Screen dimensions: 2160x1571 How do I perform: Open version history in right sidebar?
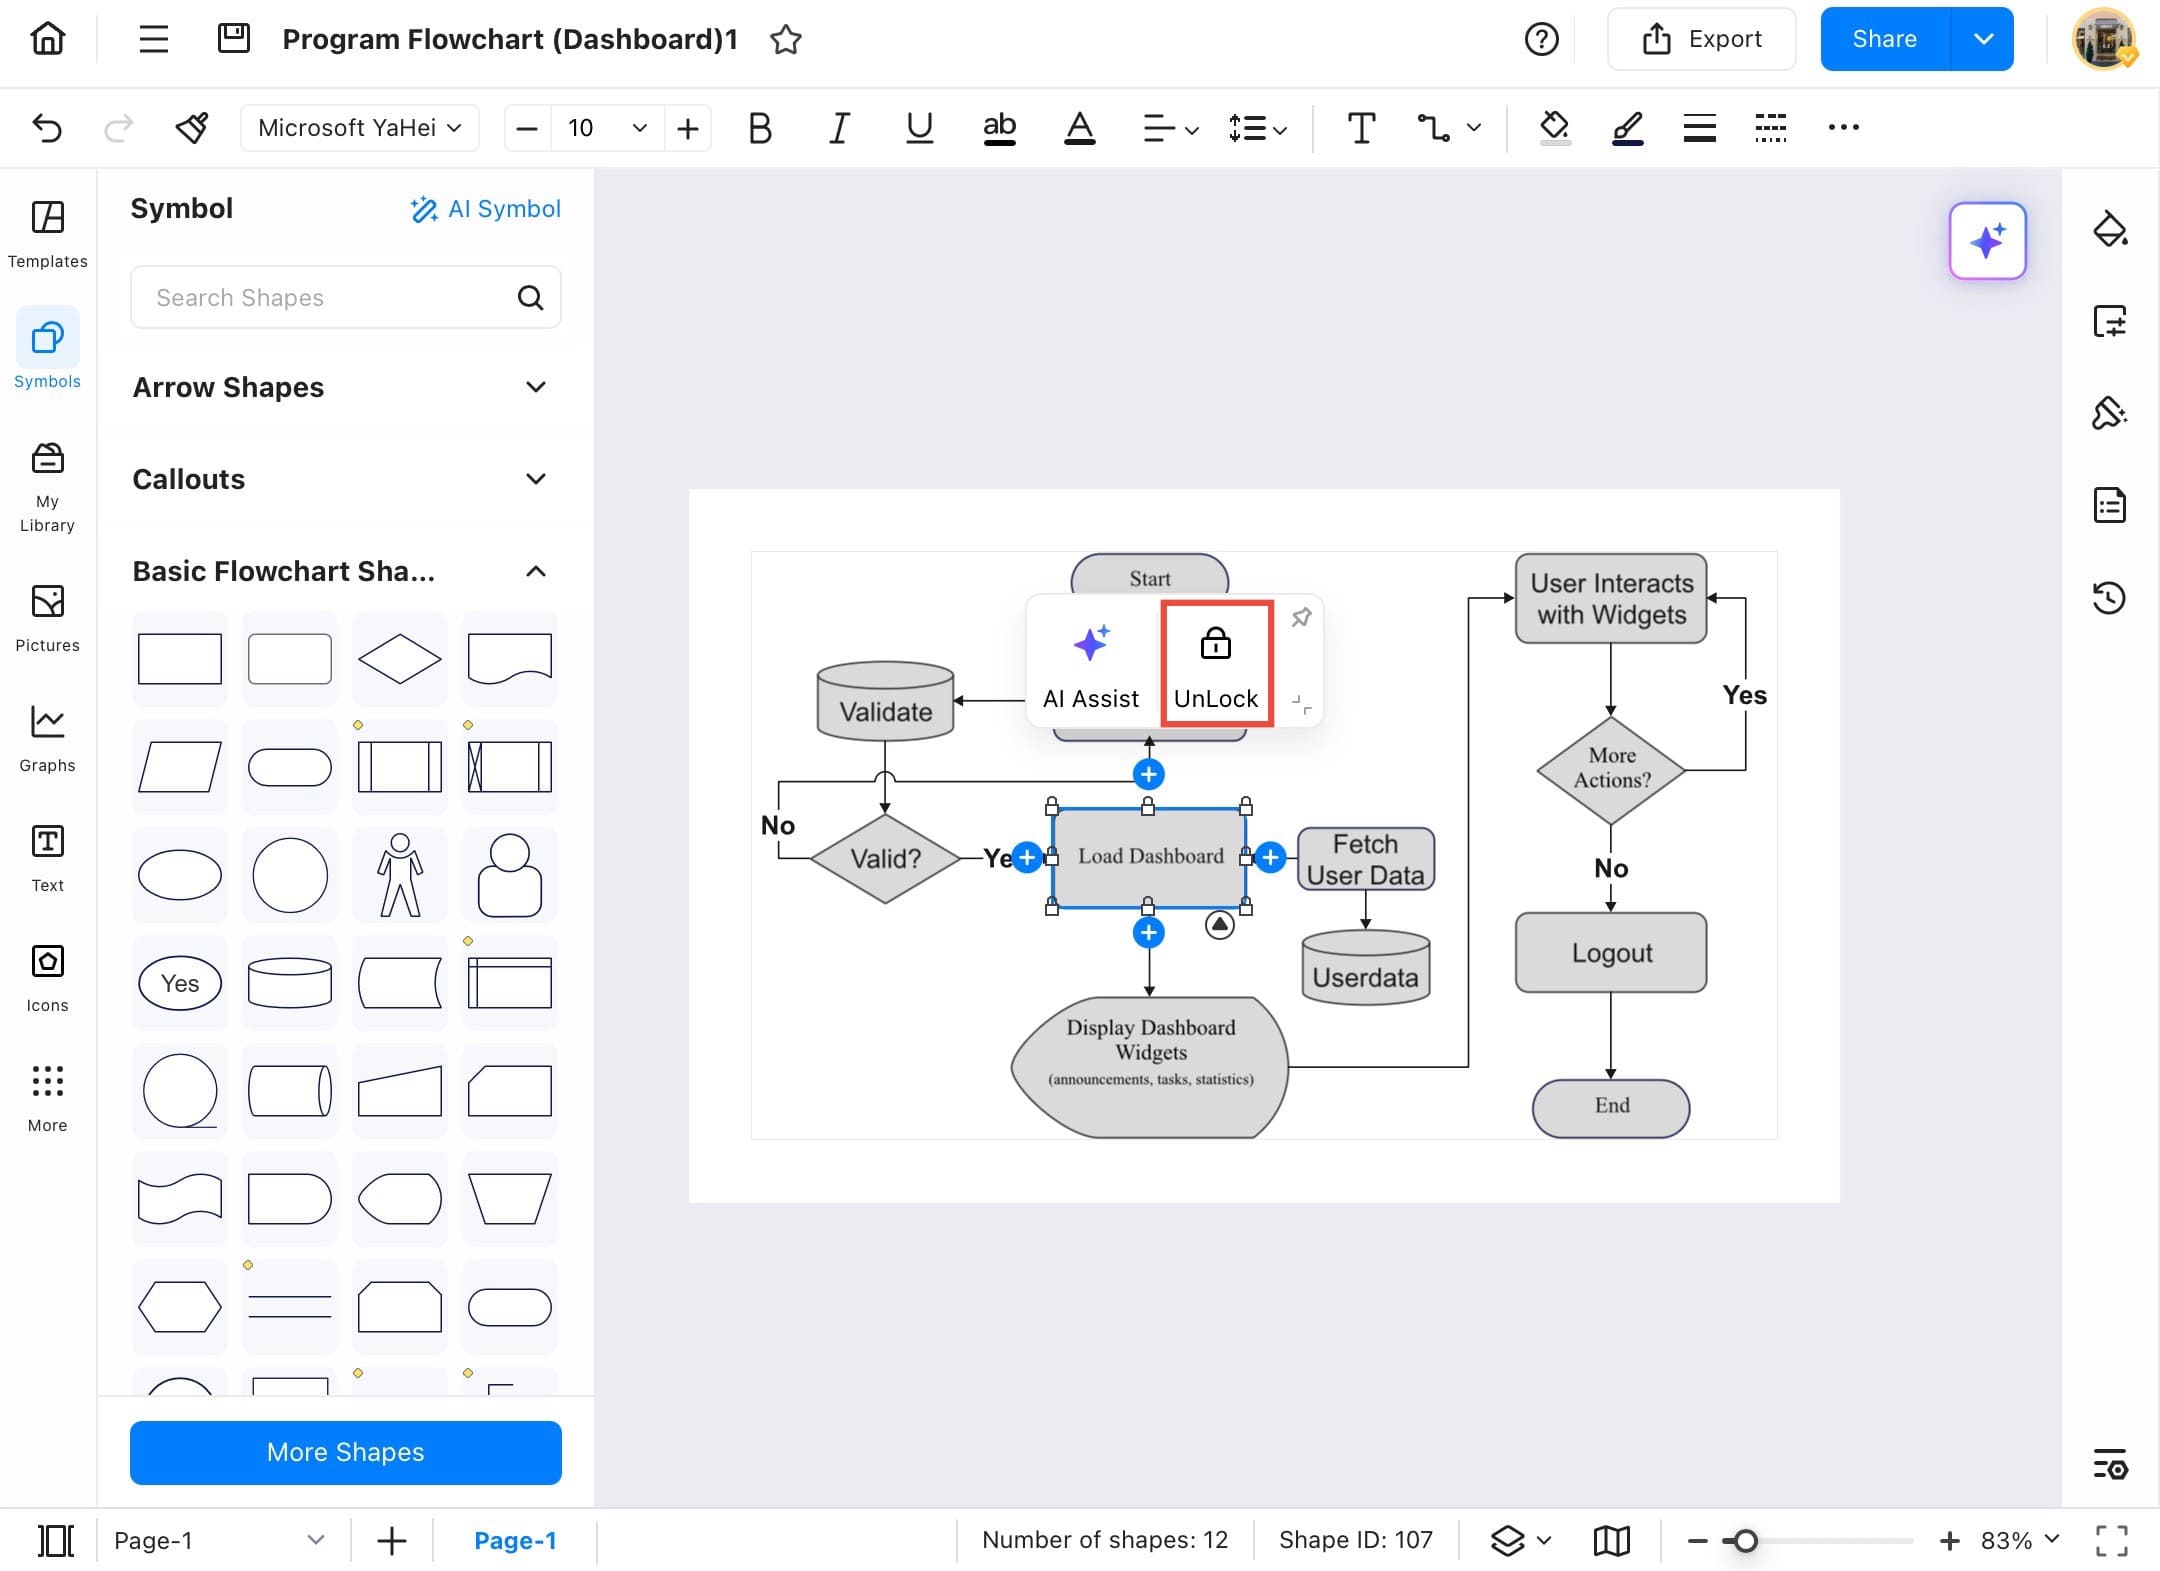tap(2109, 598)
